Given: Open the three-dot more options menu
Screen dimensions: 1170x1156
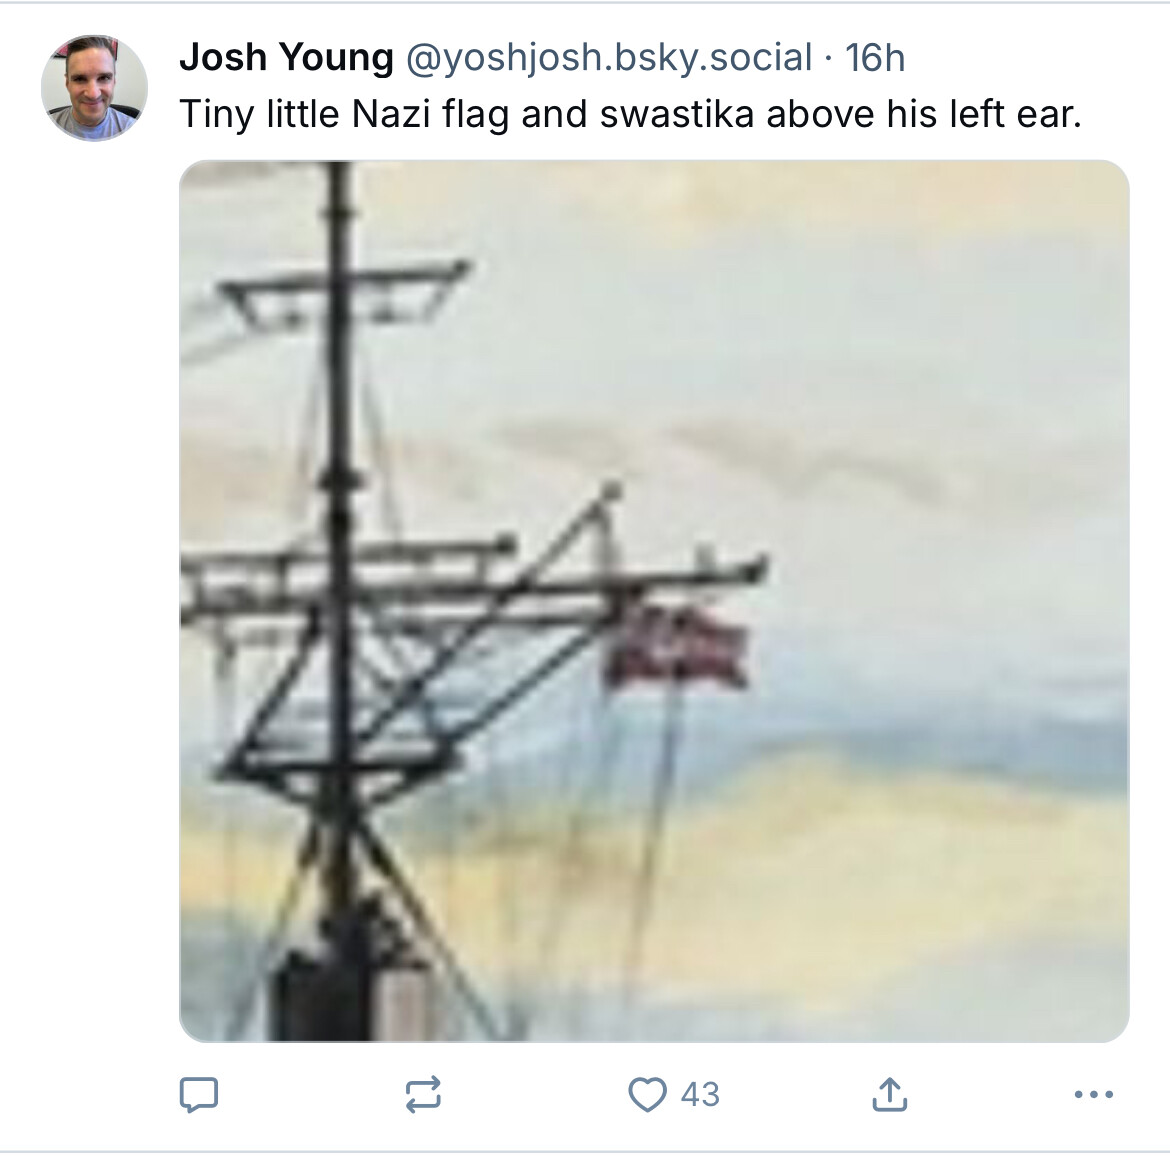Looking at the screenshot, I should click(1094, 1095).
